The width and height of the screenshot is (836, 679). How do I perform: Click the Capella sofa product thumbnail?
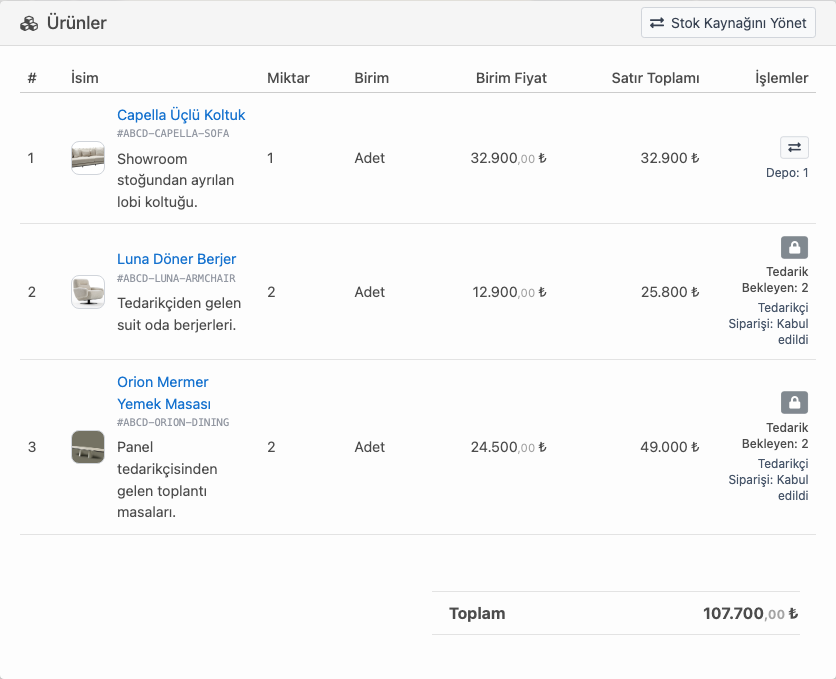click(88, 158)
